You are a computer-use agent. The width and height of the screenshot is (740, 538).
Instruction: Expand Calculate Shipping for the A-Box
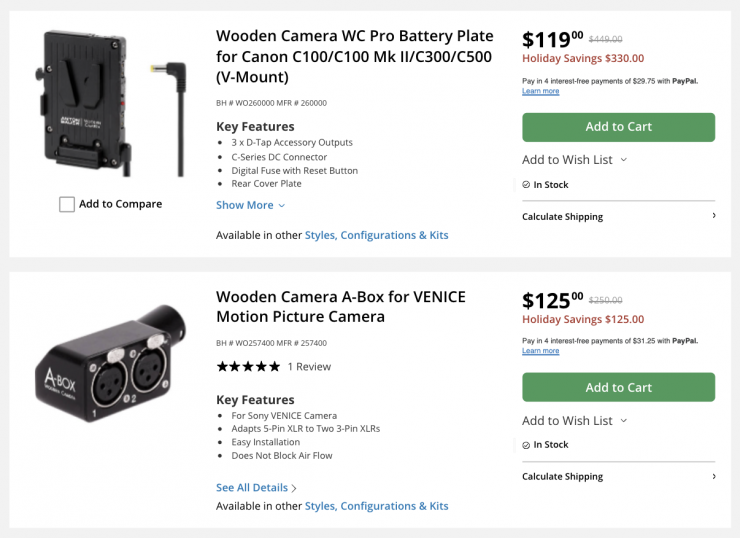pos(618,477)
